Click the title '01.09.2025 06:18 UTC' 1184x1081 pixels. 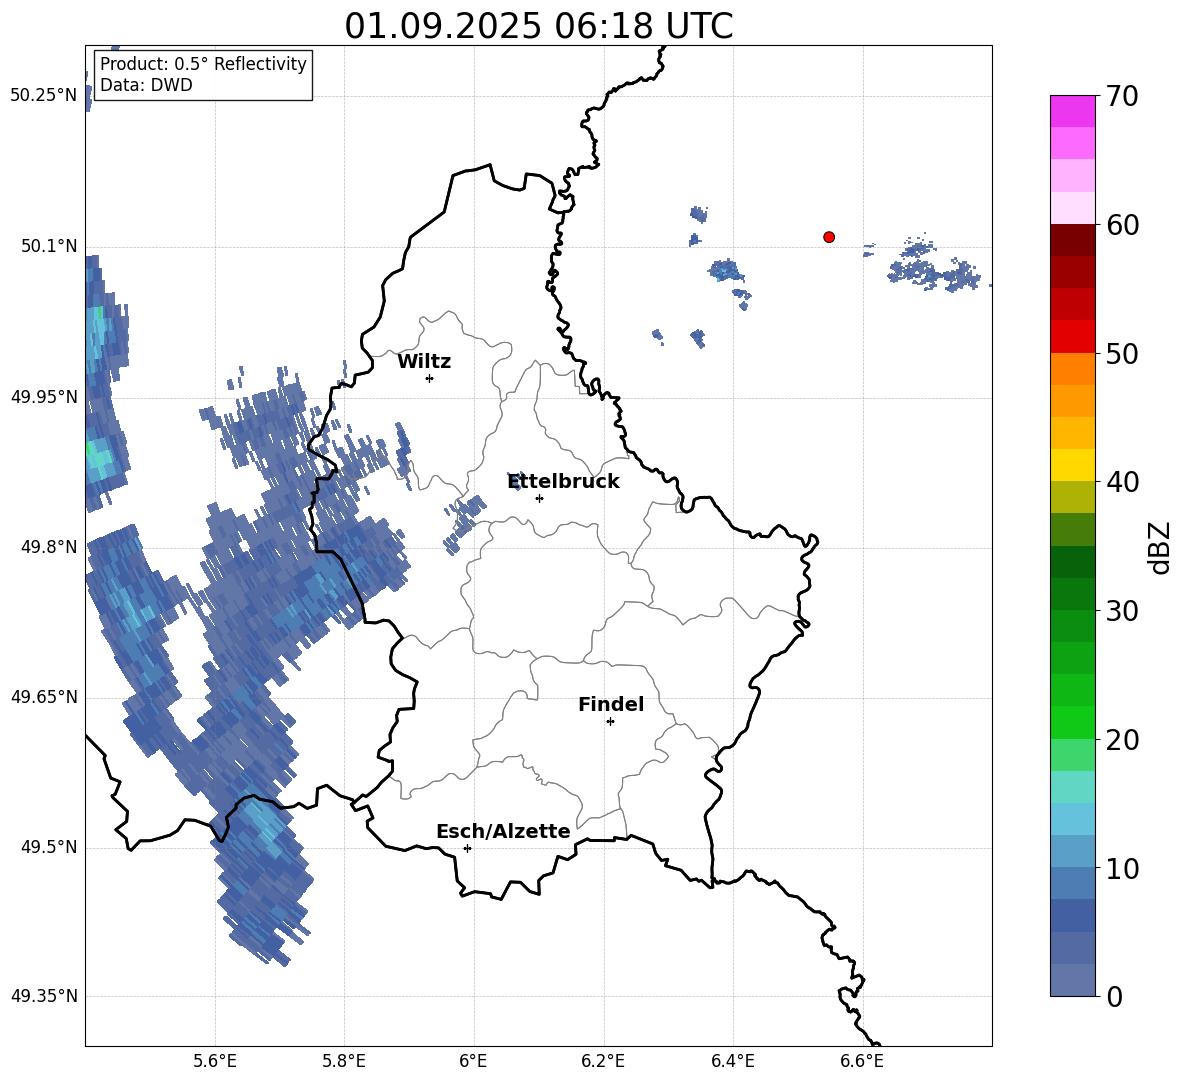[x=538, y=26]
